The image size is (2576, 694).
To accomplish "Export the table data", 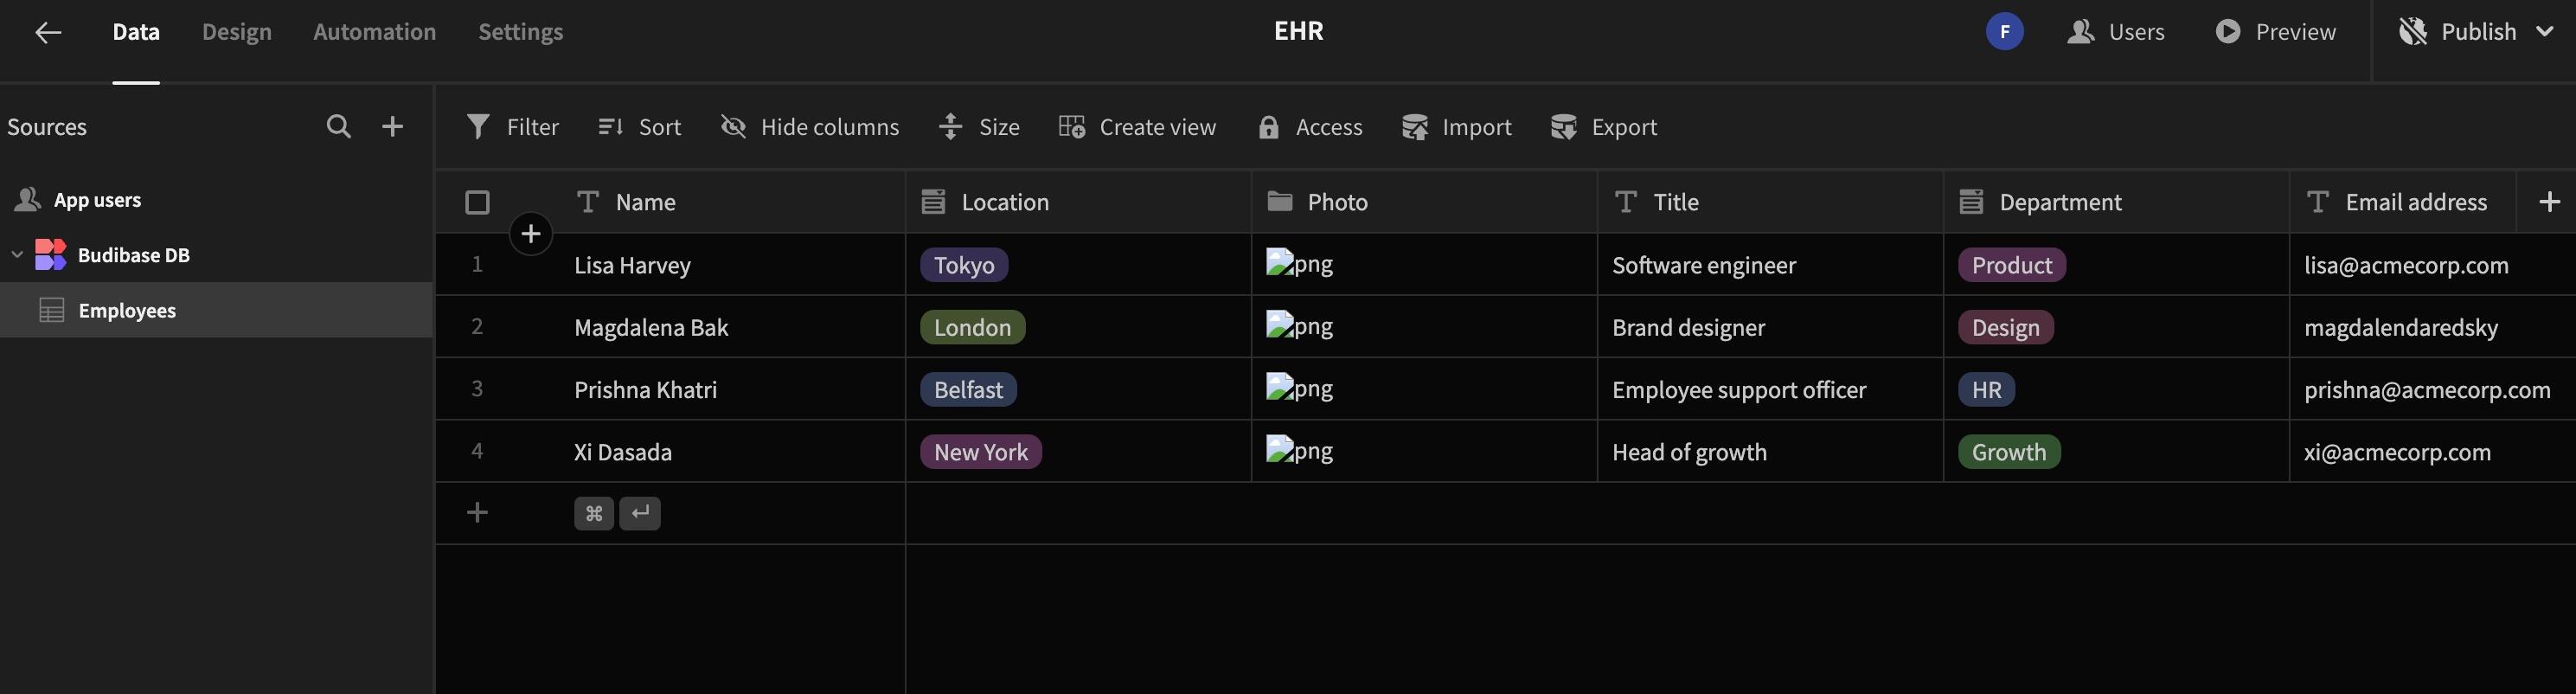I will [x=1603, y=127].
